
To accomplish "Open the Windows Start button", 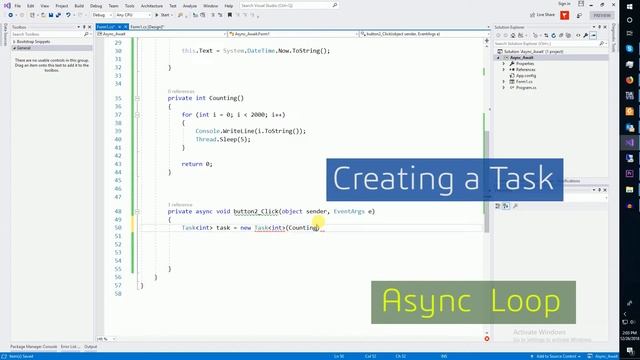I will click(x=629, y=7).
